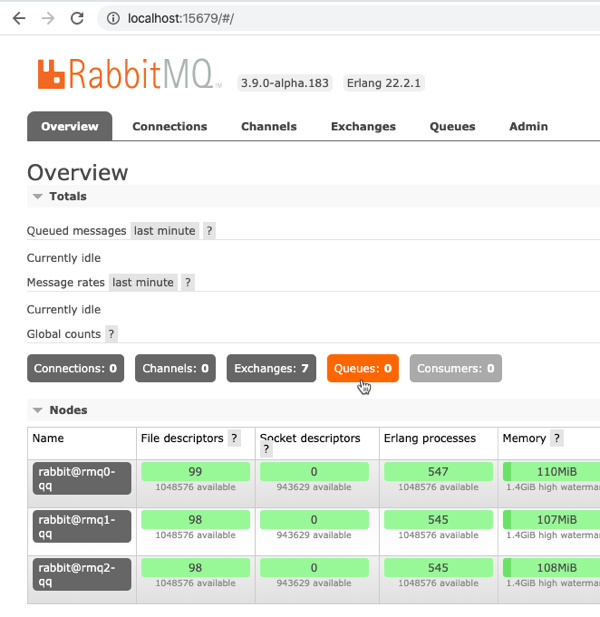Click the Queues: 0 count button
Image resolution: width=600 pixels, height=617 pixels.
pyautogui.click(x=362, y=369)
